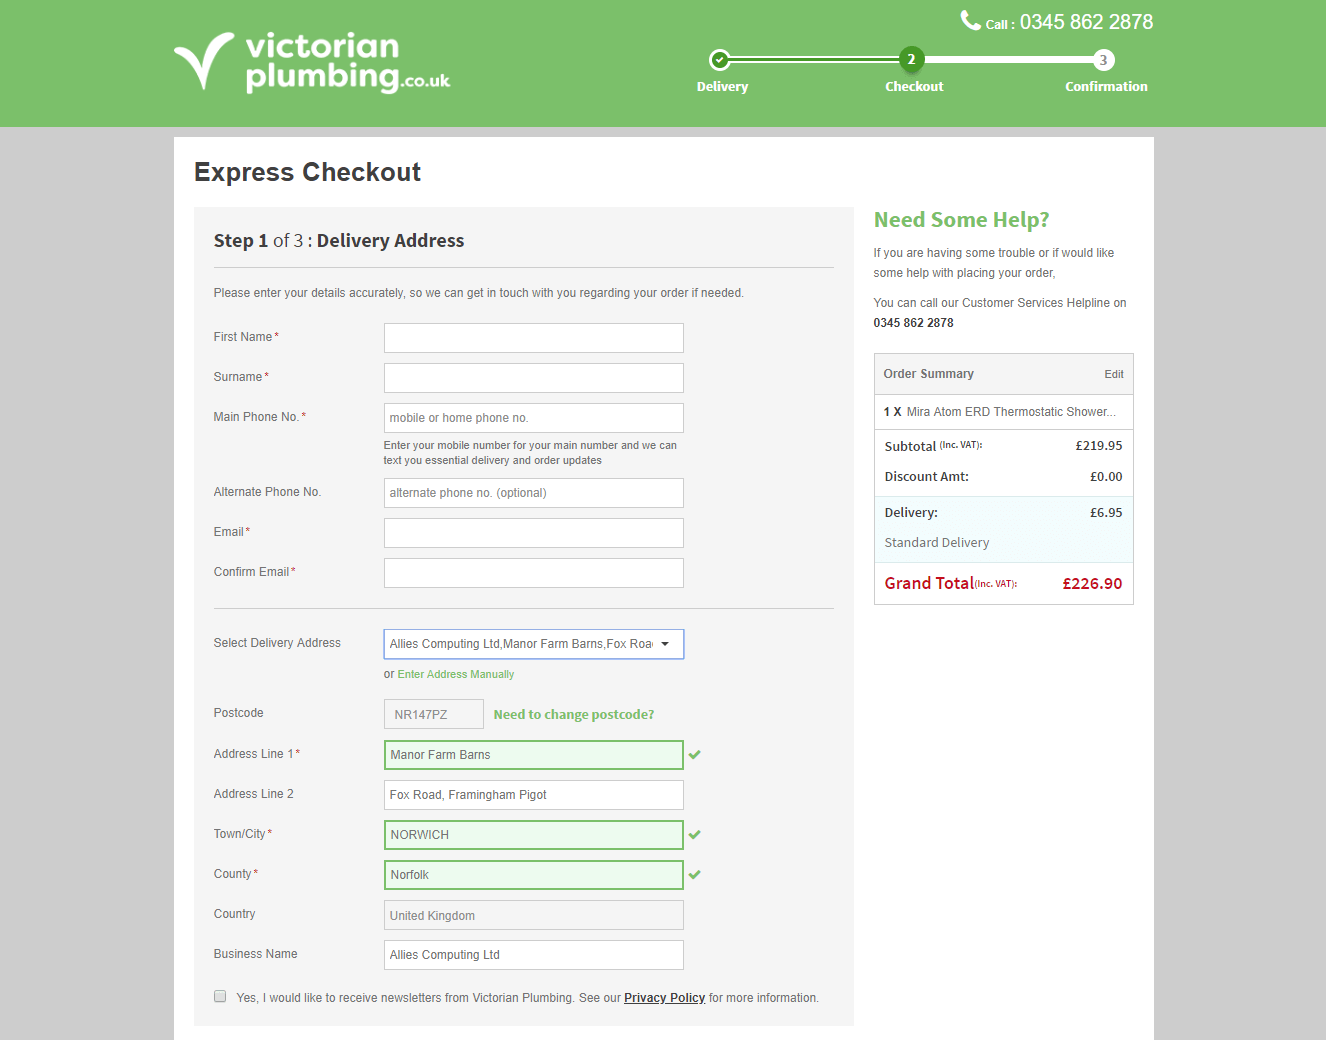
Task: Click the progress bar between Delivery and Checkout
Action: pos(815,59)
